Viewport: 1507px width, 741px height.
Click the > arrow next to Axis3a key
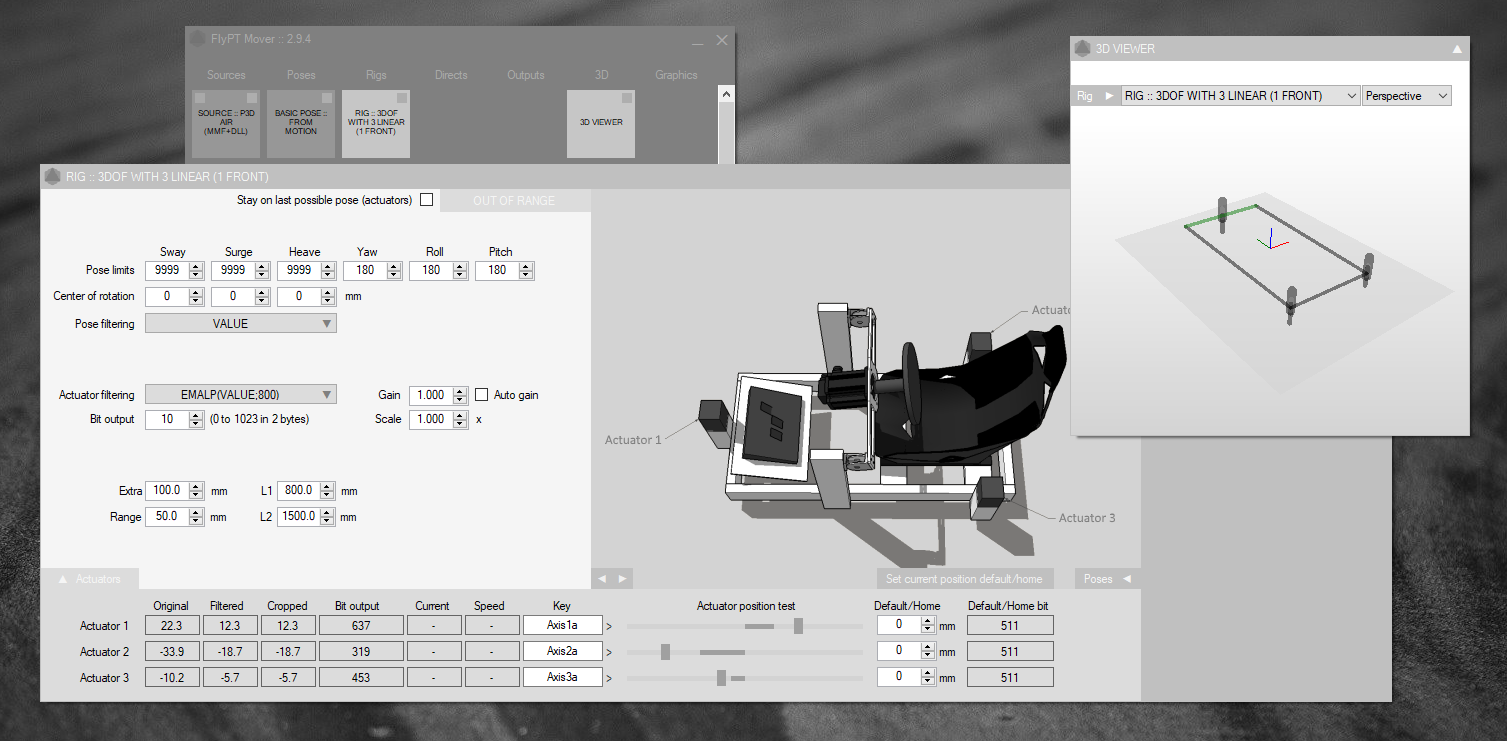609,678
